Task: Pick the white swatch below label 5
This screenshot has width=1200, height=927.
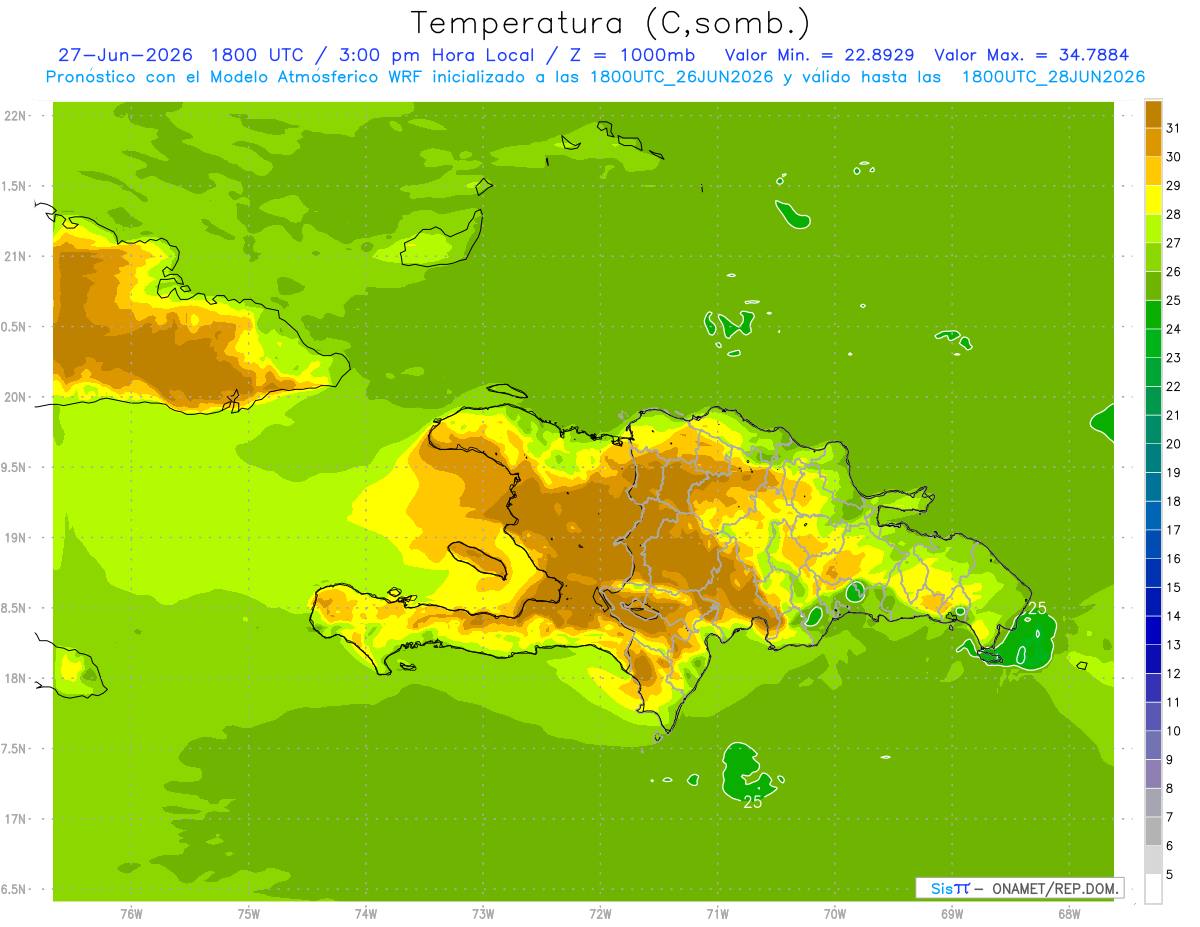Action: point(1153,889)
